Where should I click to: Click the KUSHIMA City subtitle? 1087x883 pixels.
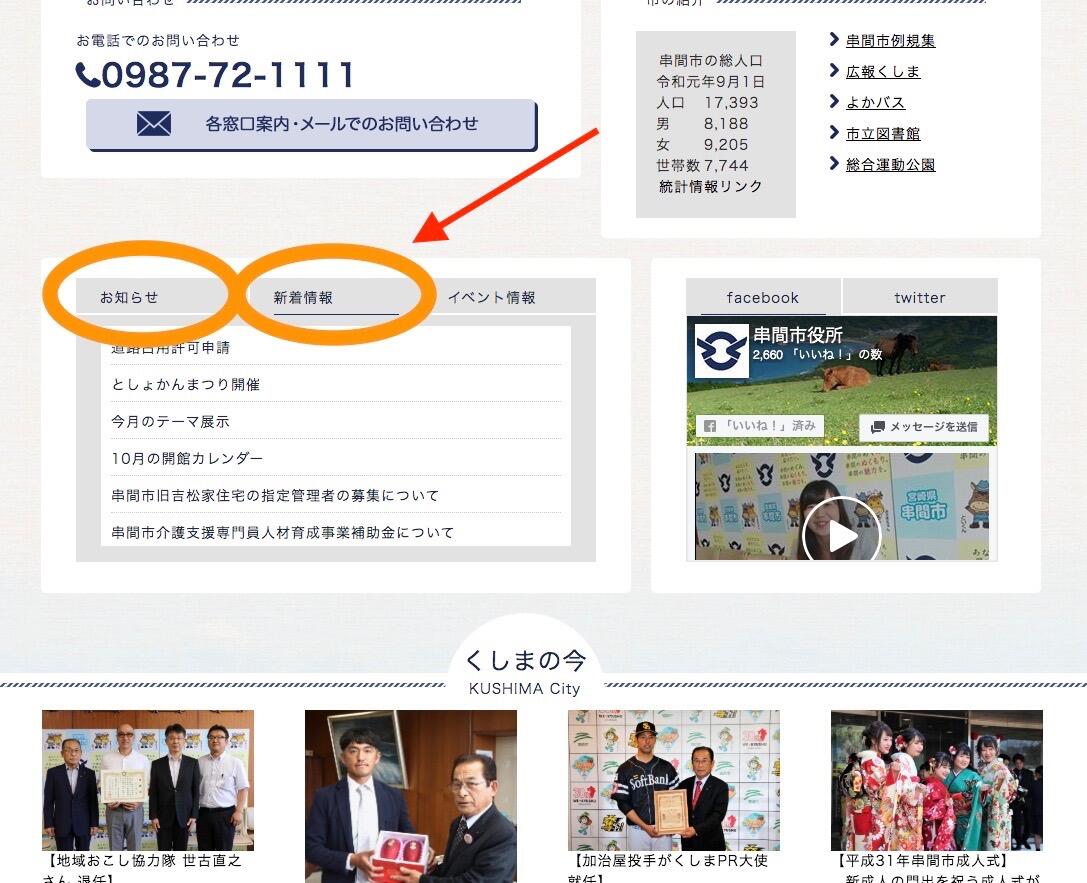(x=524, y=689)
